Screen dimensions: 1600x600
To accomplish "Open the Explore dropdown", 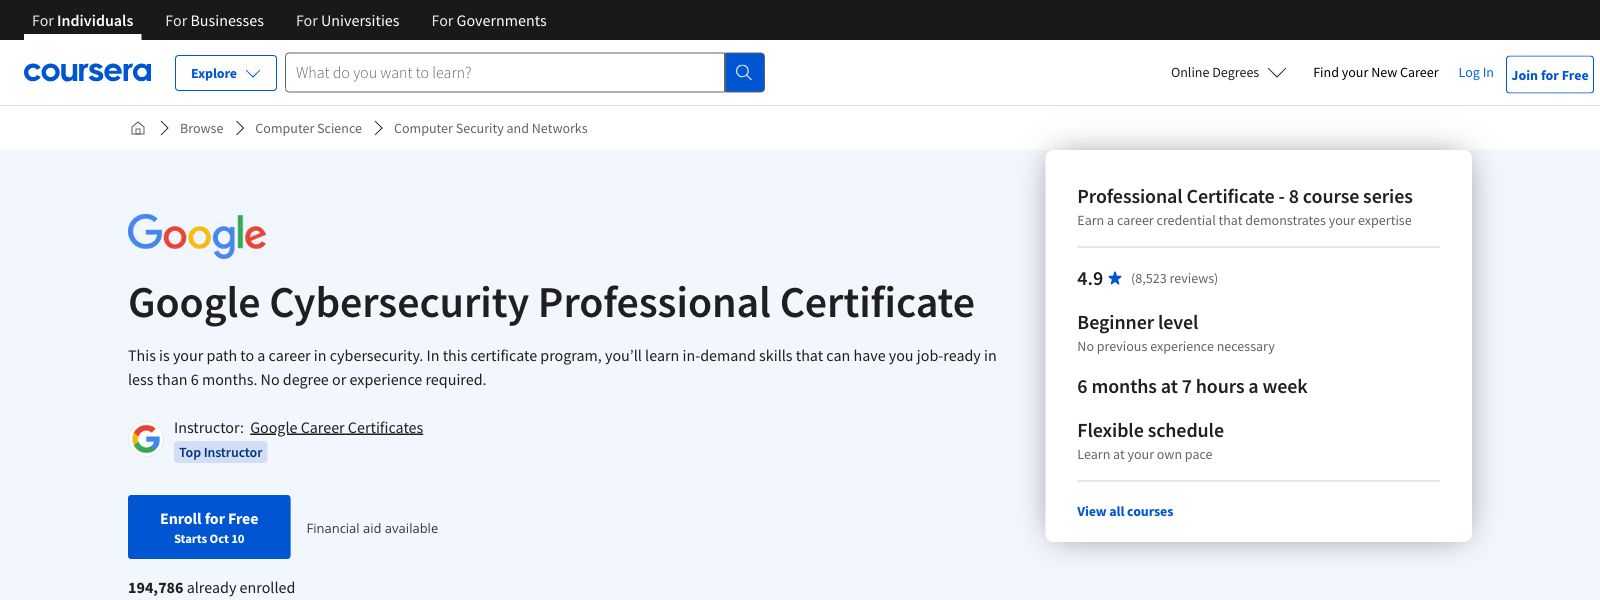I will [x=226, y=73].
